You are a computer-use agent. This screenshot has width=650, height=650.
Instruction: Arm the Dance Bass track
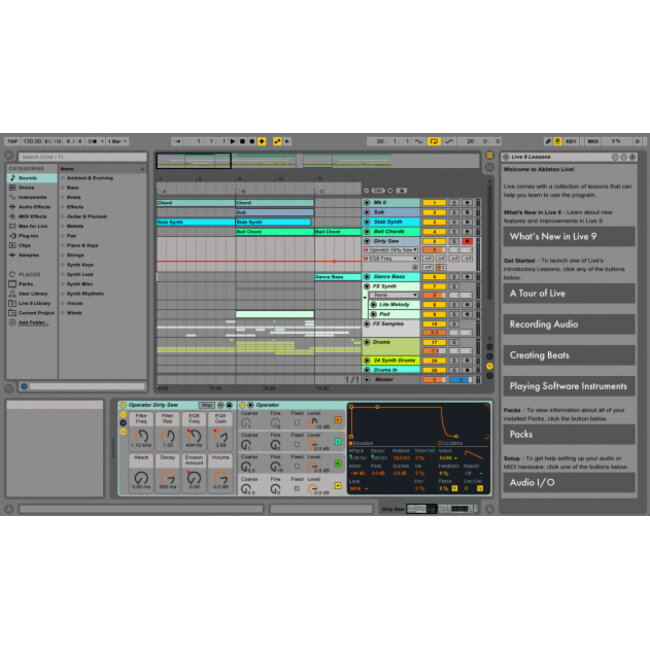pos(467,276)
